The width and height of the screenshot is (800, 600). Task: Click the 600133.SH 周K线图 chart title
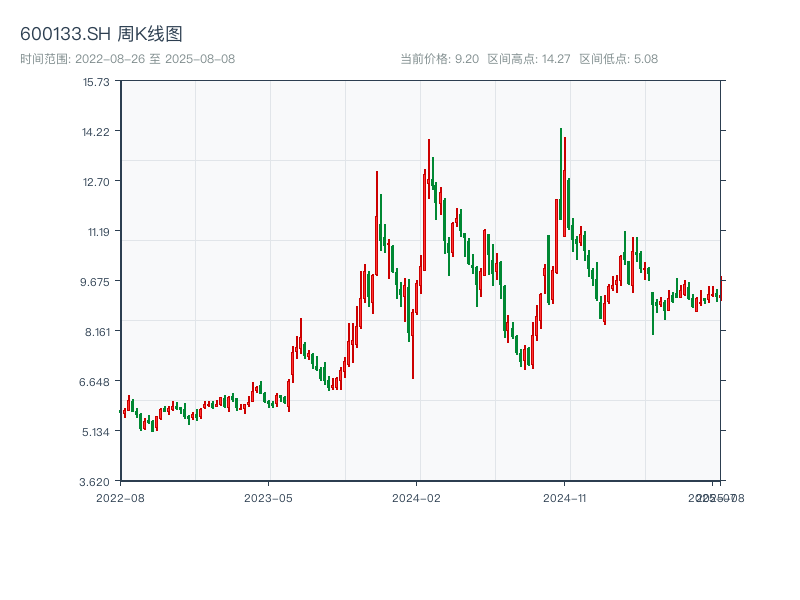[101, 35]
